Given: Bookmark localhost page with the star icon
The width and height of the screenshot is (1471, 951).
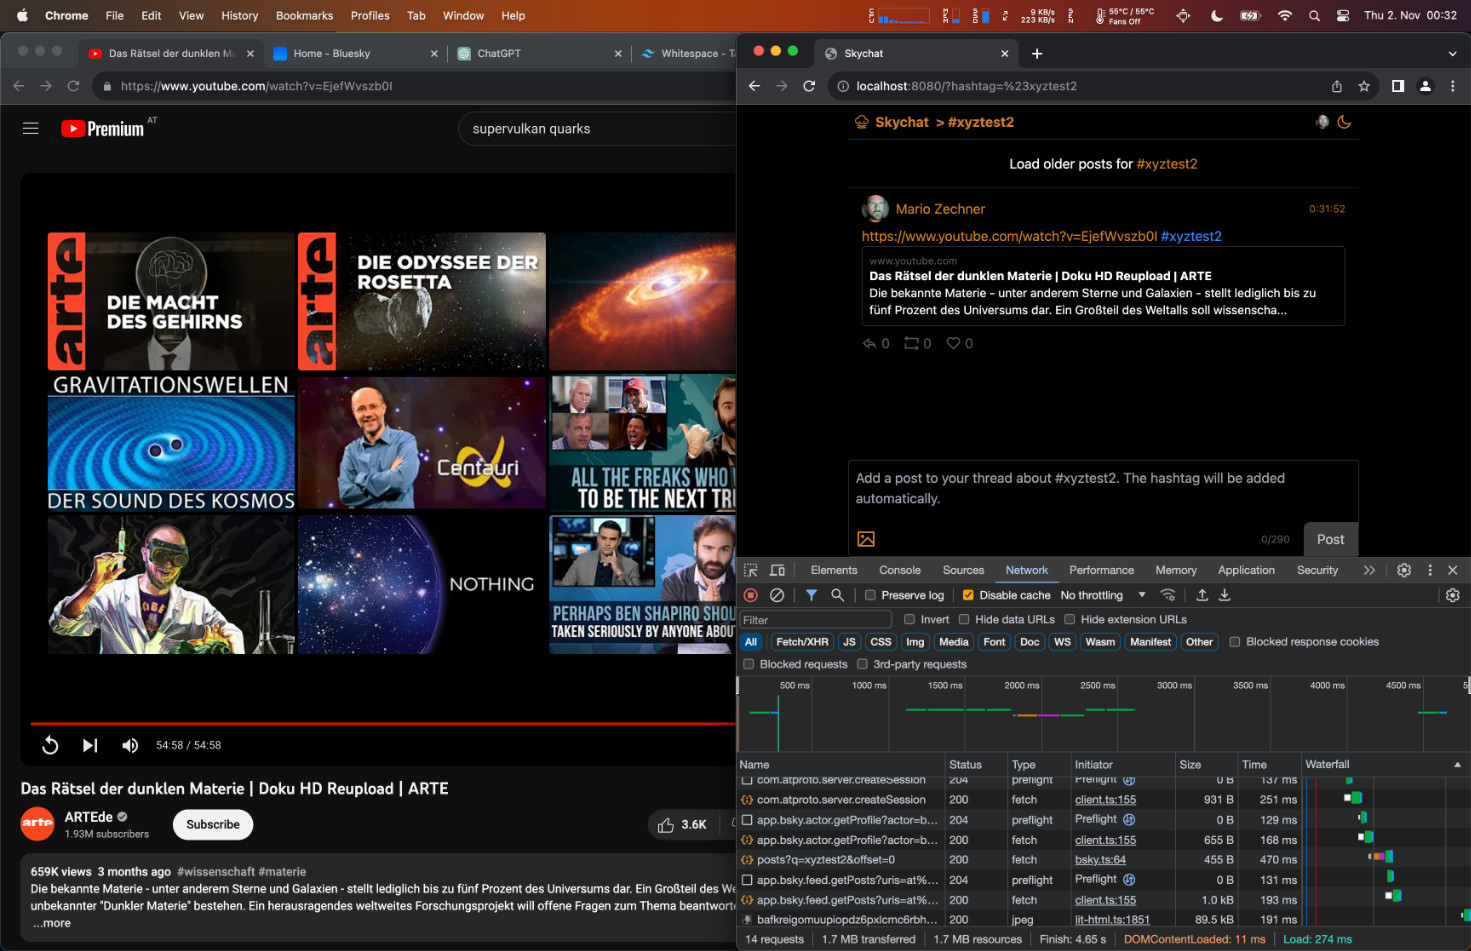Looking at the screenshot, I should coord(1364,86).
